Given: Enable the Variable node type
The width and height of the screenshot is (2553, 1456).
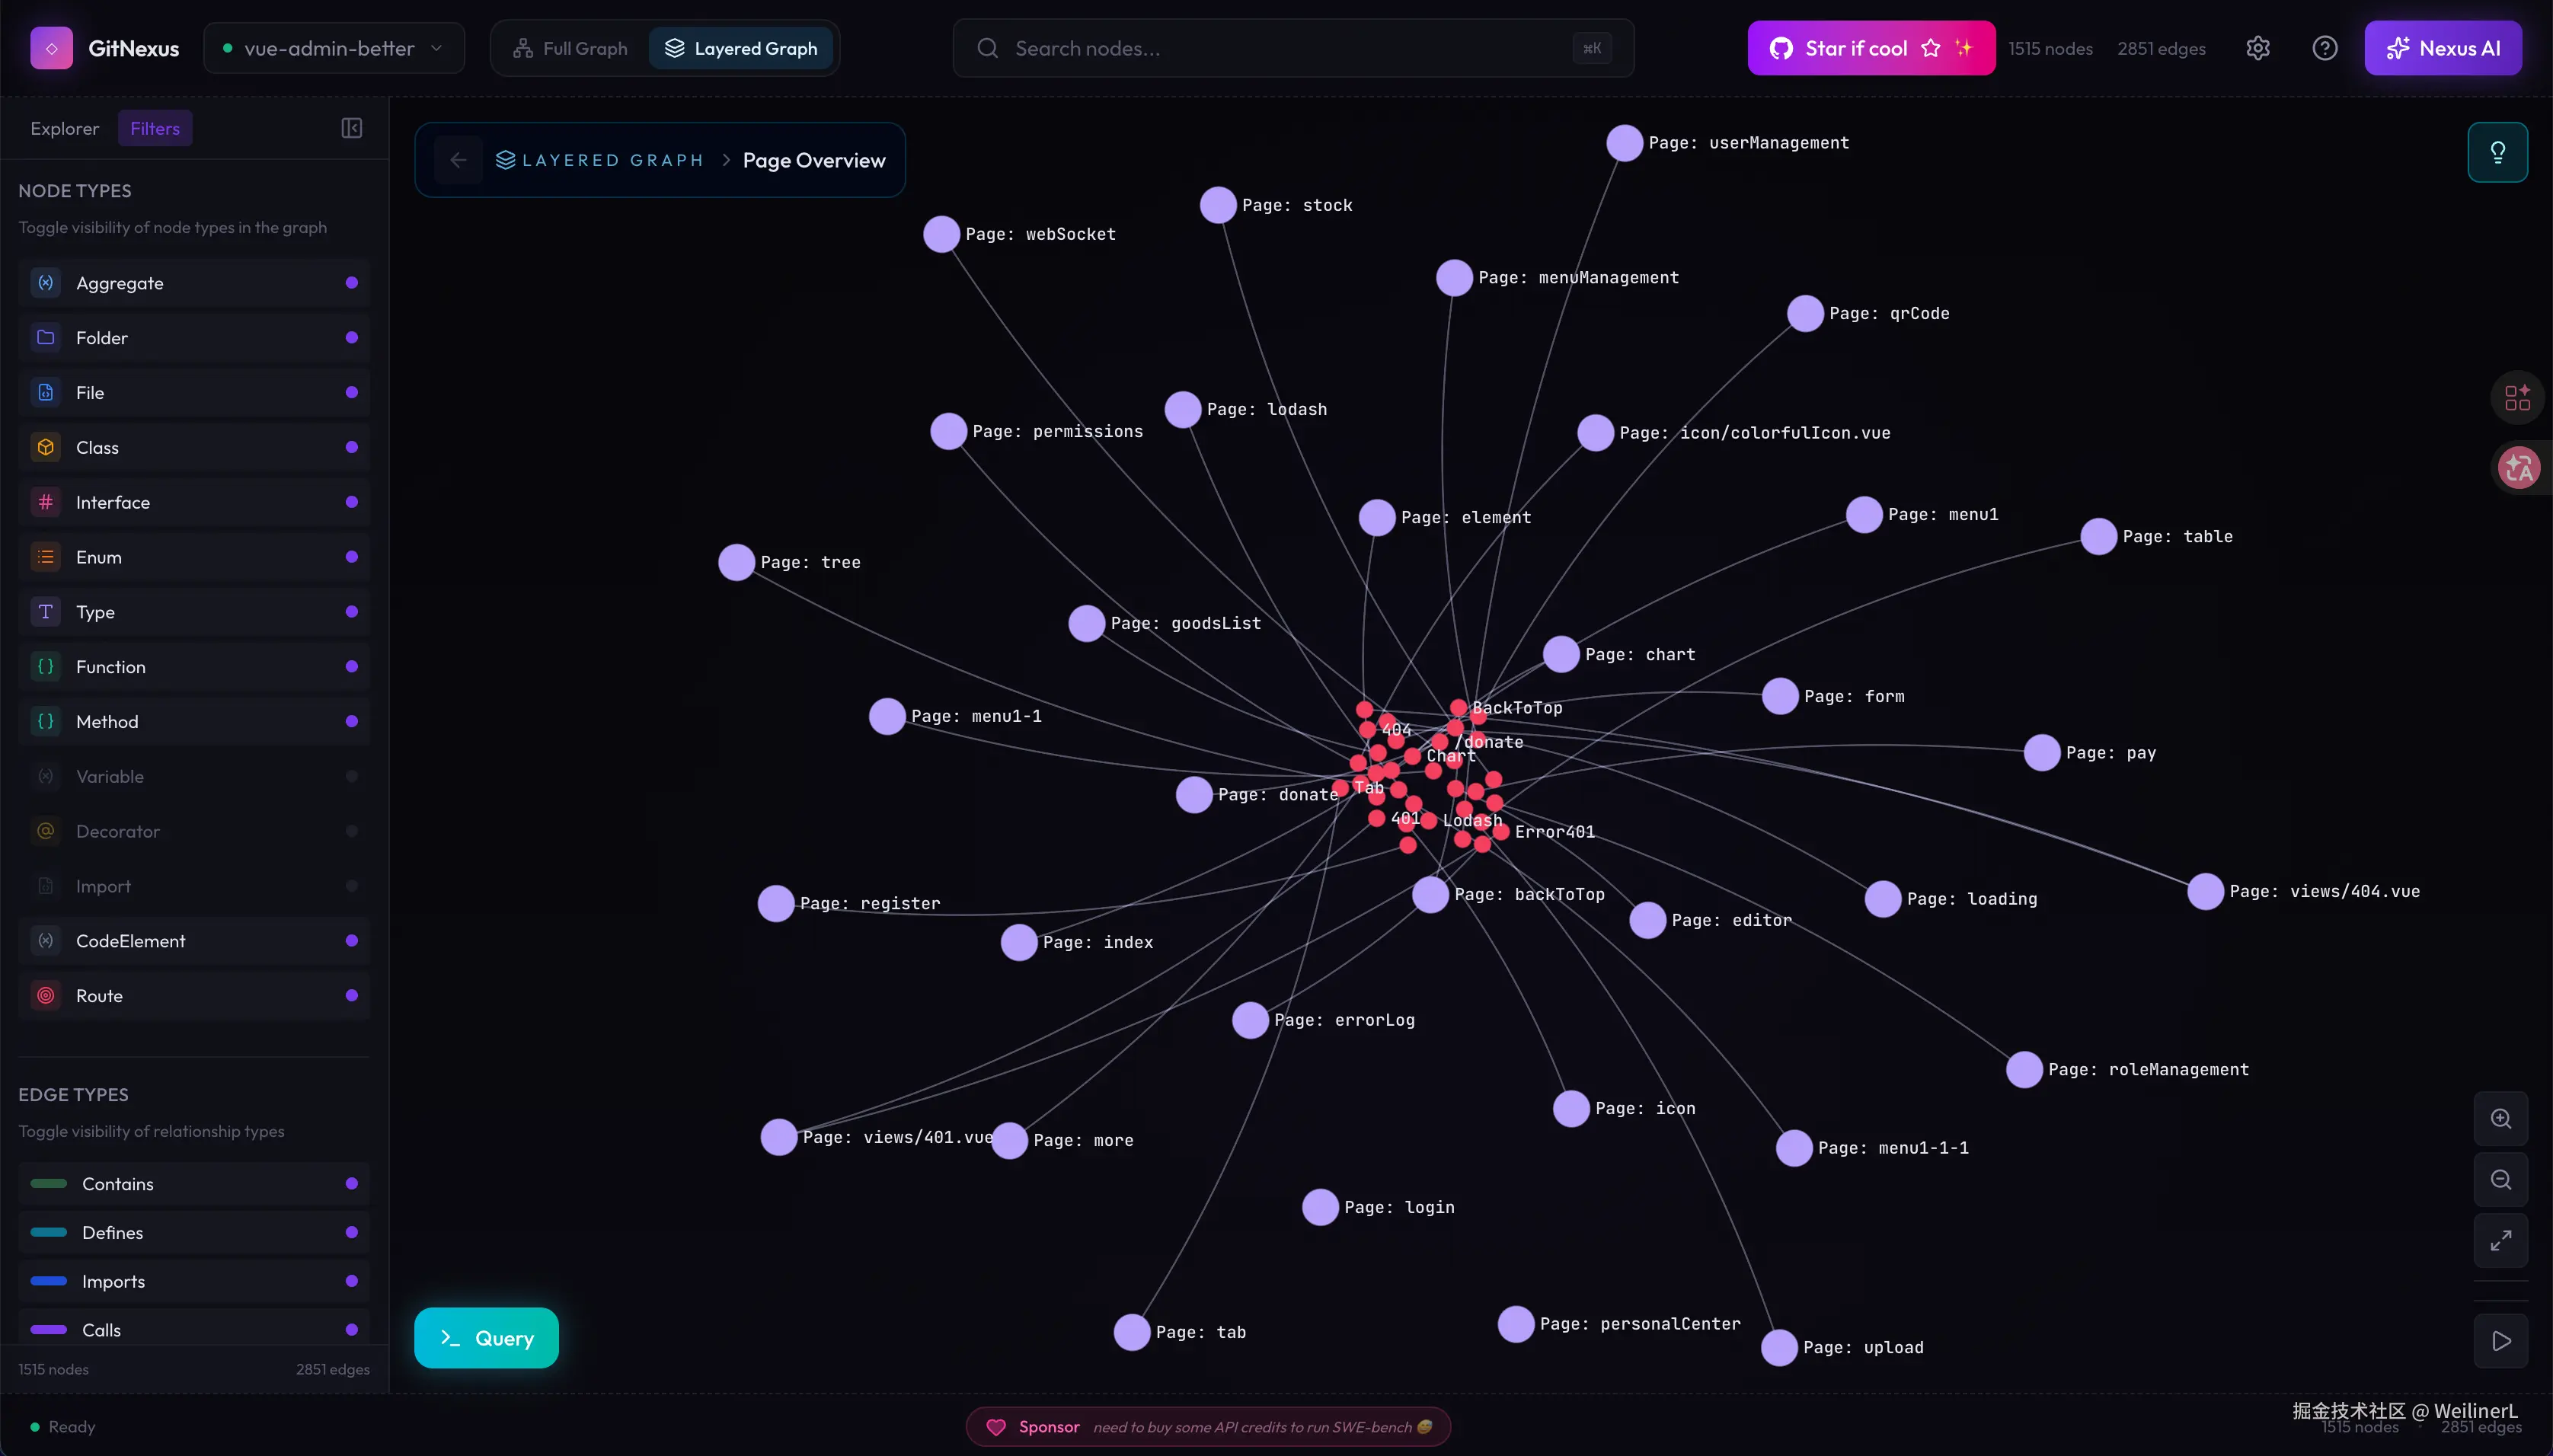Looking at the screenshot, I should 194,776.
